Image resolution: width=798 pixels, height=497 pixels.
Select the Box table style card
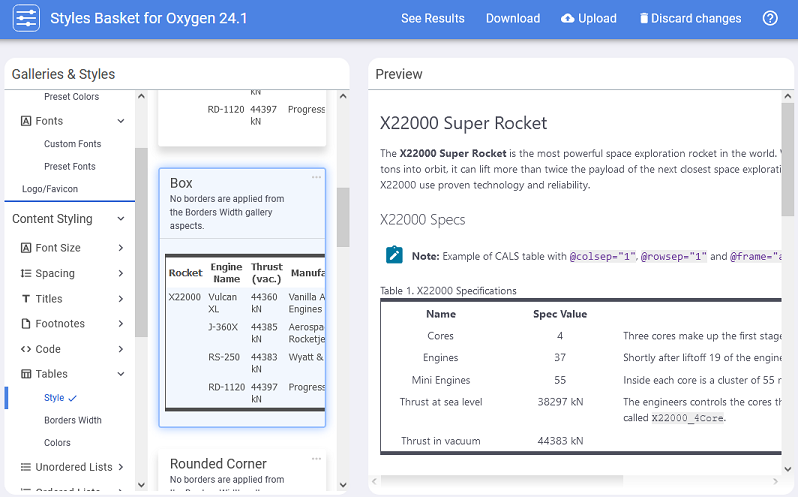pyautogui.click(x=242, y=297)
